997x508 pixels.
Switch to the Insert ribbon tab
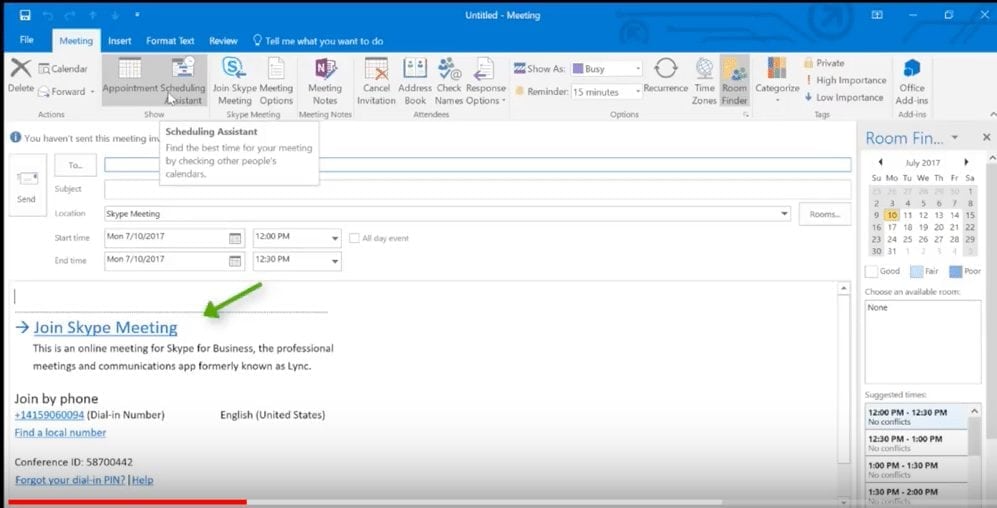tap(120, 41)
